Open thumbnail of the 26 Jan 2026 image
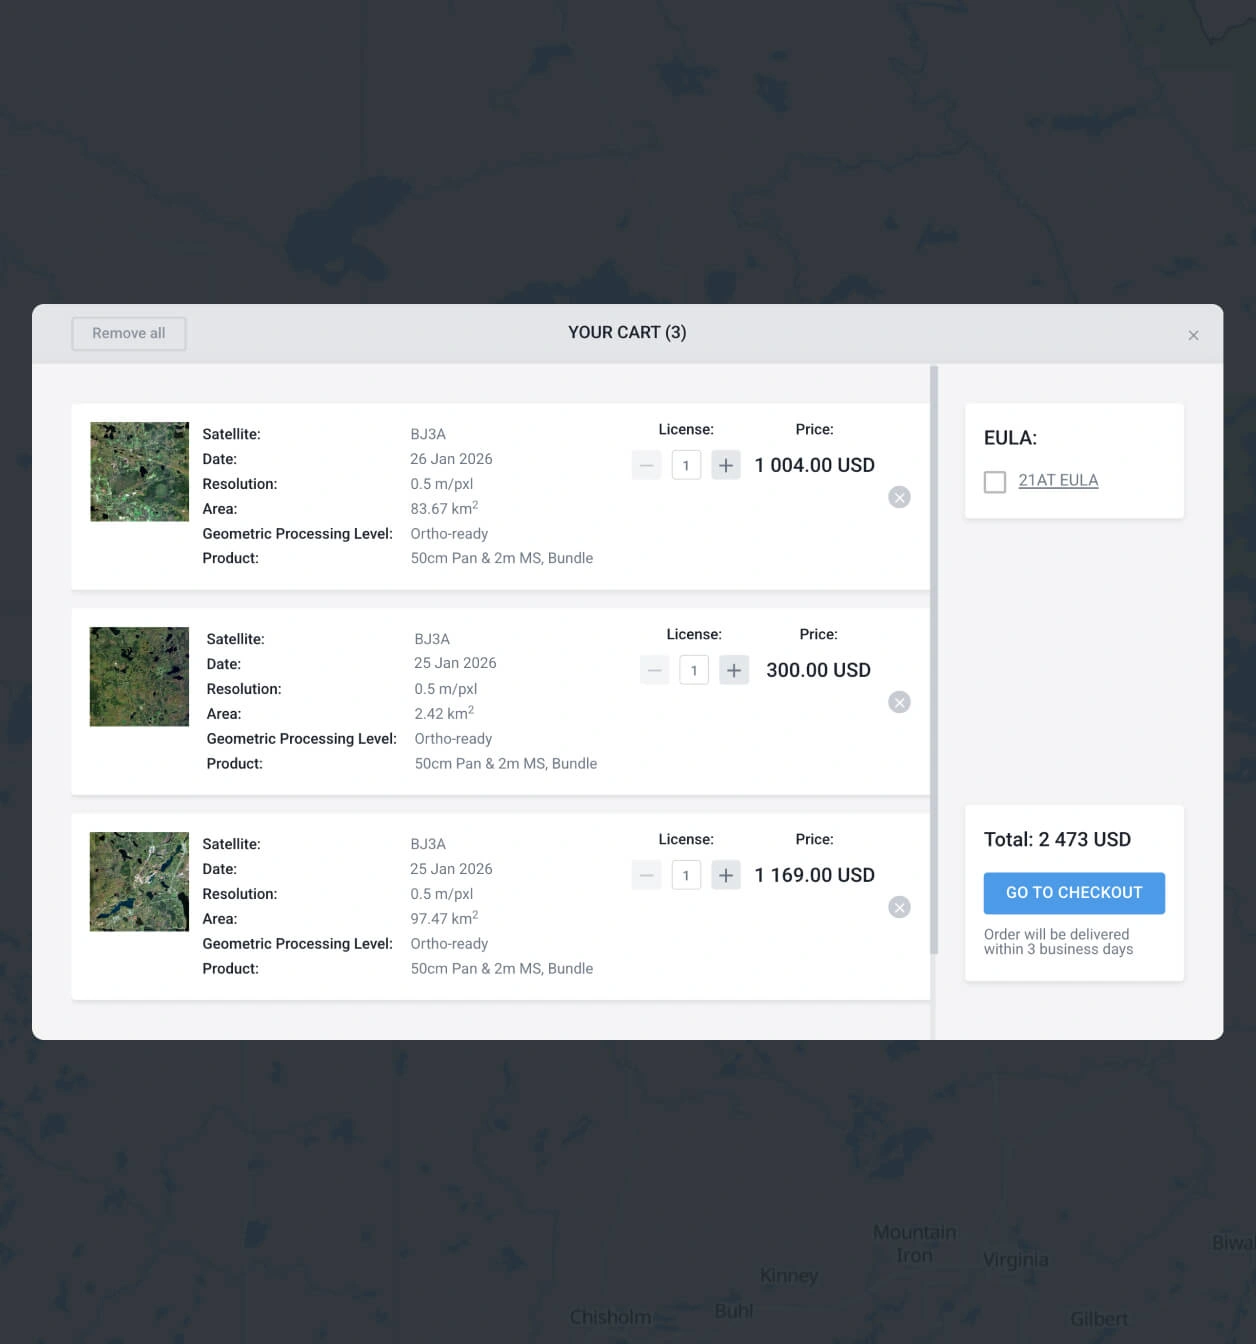 click(x=139, y=471)
